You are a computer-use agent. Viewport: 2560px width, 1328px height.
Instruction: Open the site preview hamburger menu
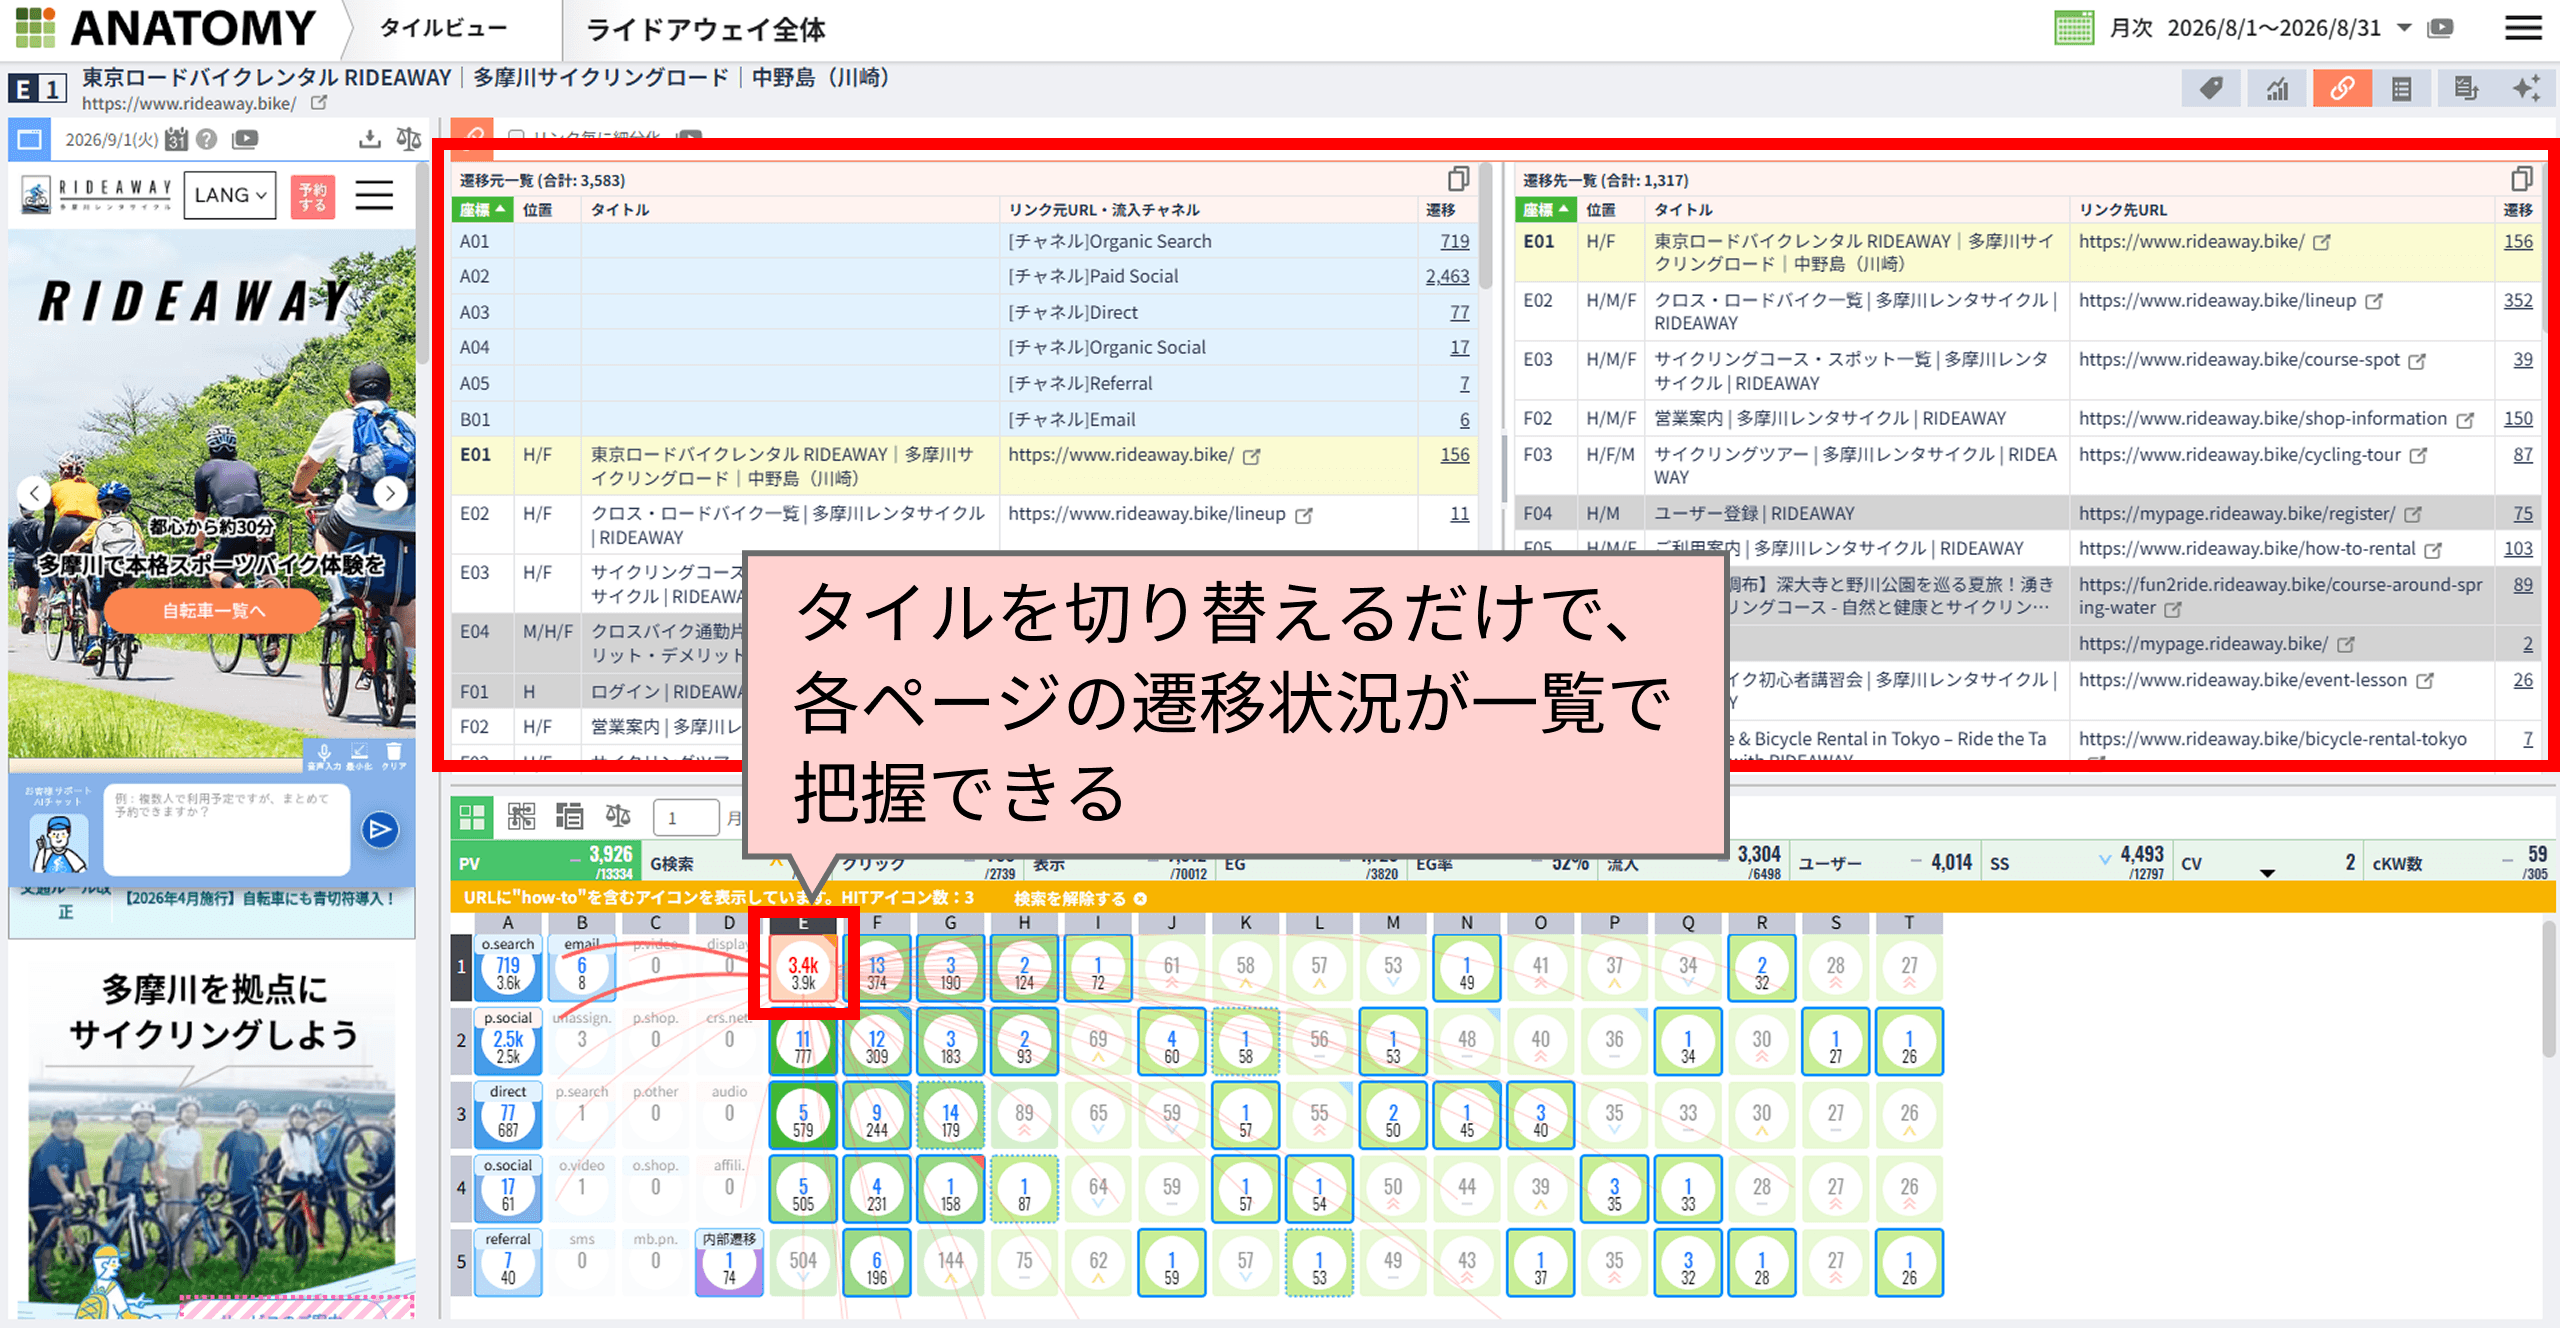pos(375,195)
